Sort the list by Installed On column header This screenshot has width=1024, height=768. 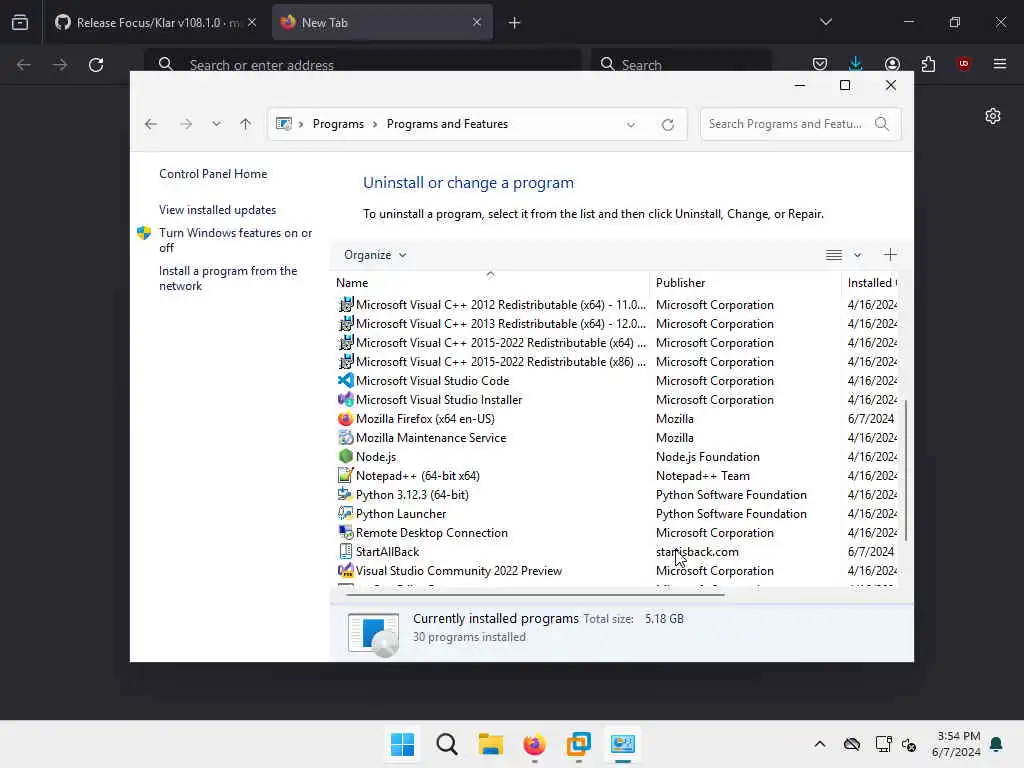[870, 283]
